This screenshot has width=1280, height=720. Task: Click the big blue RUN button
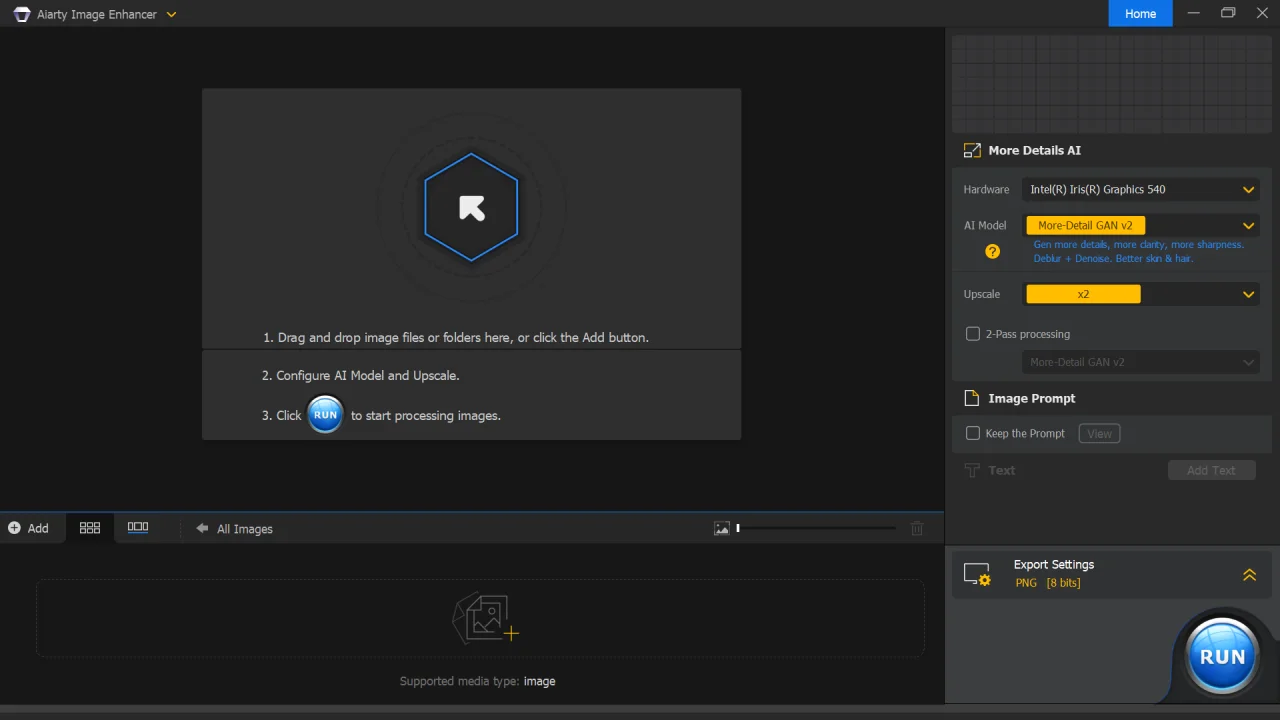pos(1222,657)
